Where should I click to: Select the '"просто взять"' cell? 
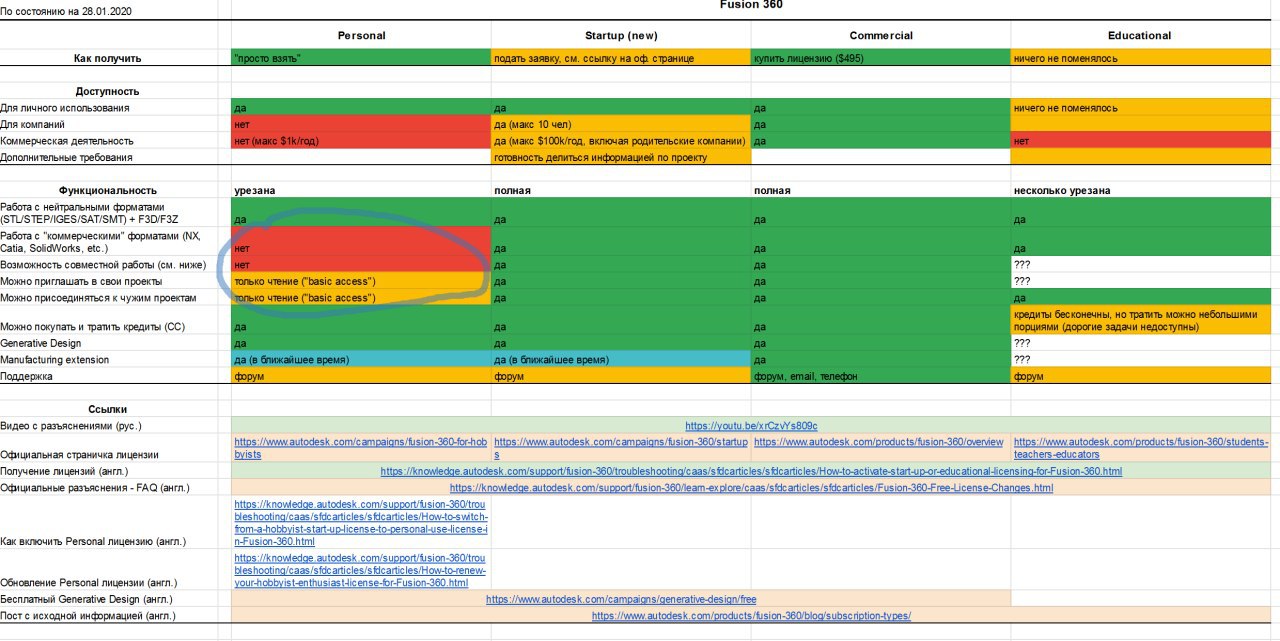(361, 58)
